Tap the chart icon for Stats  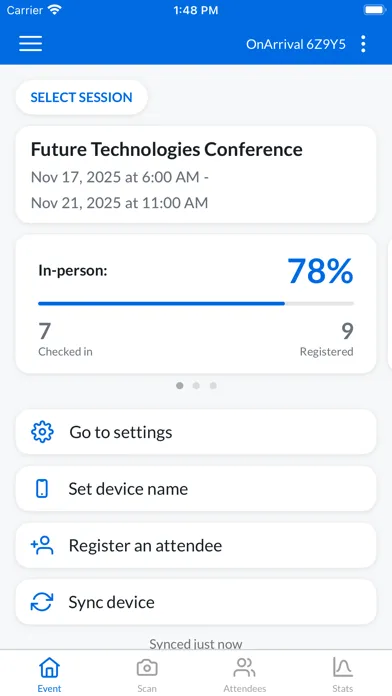point(343,667)
